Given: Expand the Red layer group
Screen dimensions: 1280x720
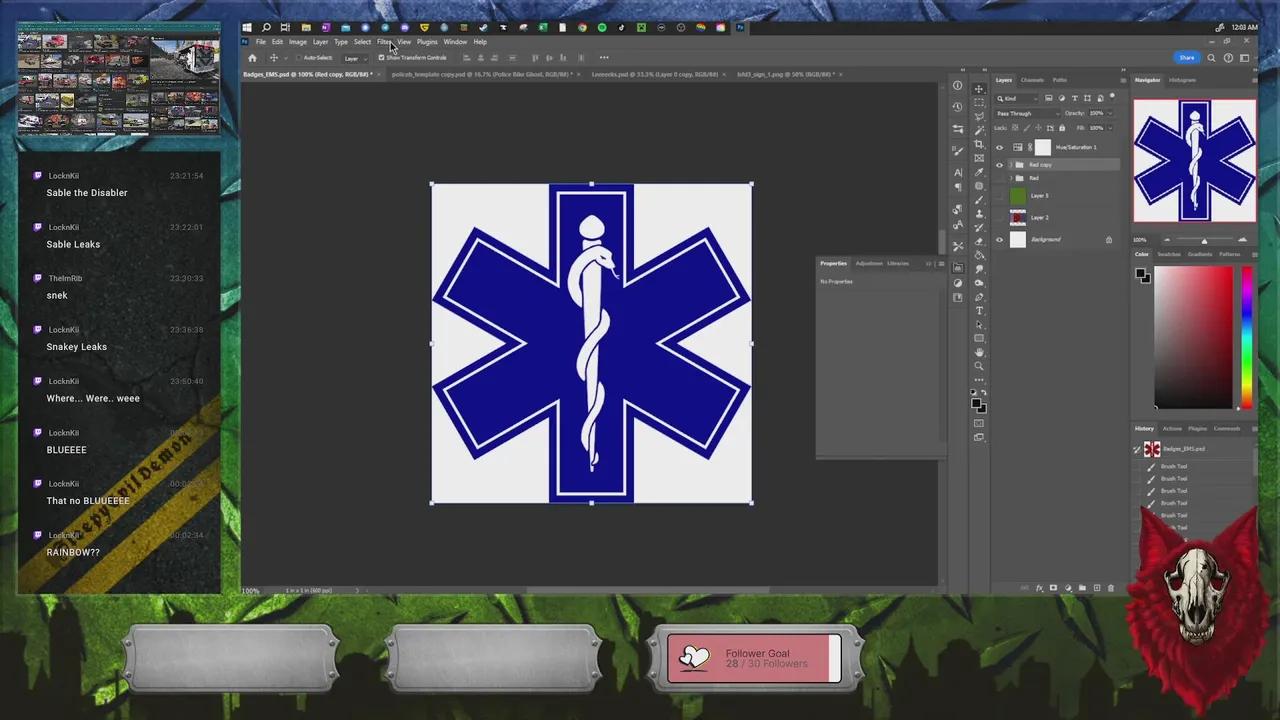Looking at the screenshot, I should (1011, 178).
